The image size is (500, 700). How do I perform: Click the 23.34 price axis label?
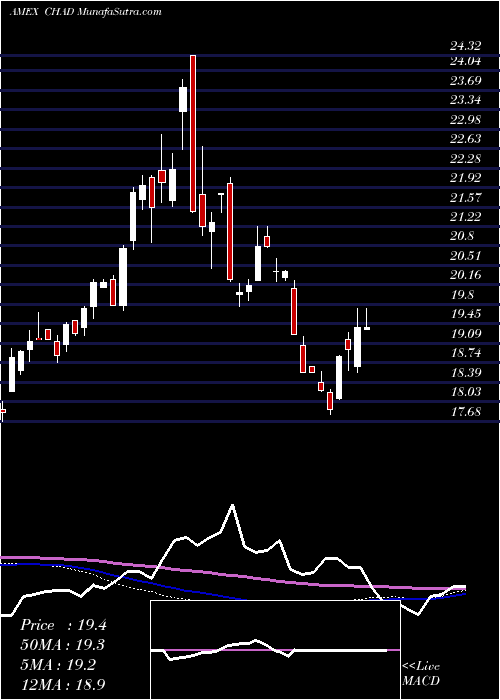tap(466, 100)
